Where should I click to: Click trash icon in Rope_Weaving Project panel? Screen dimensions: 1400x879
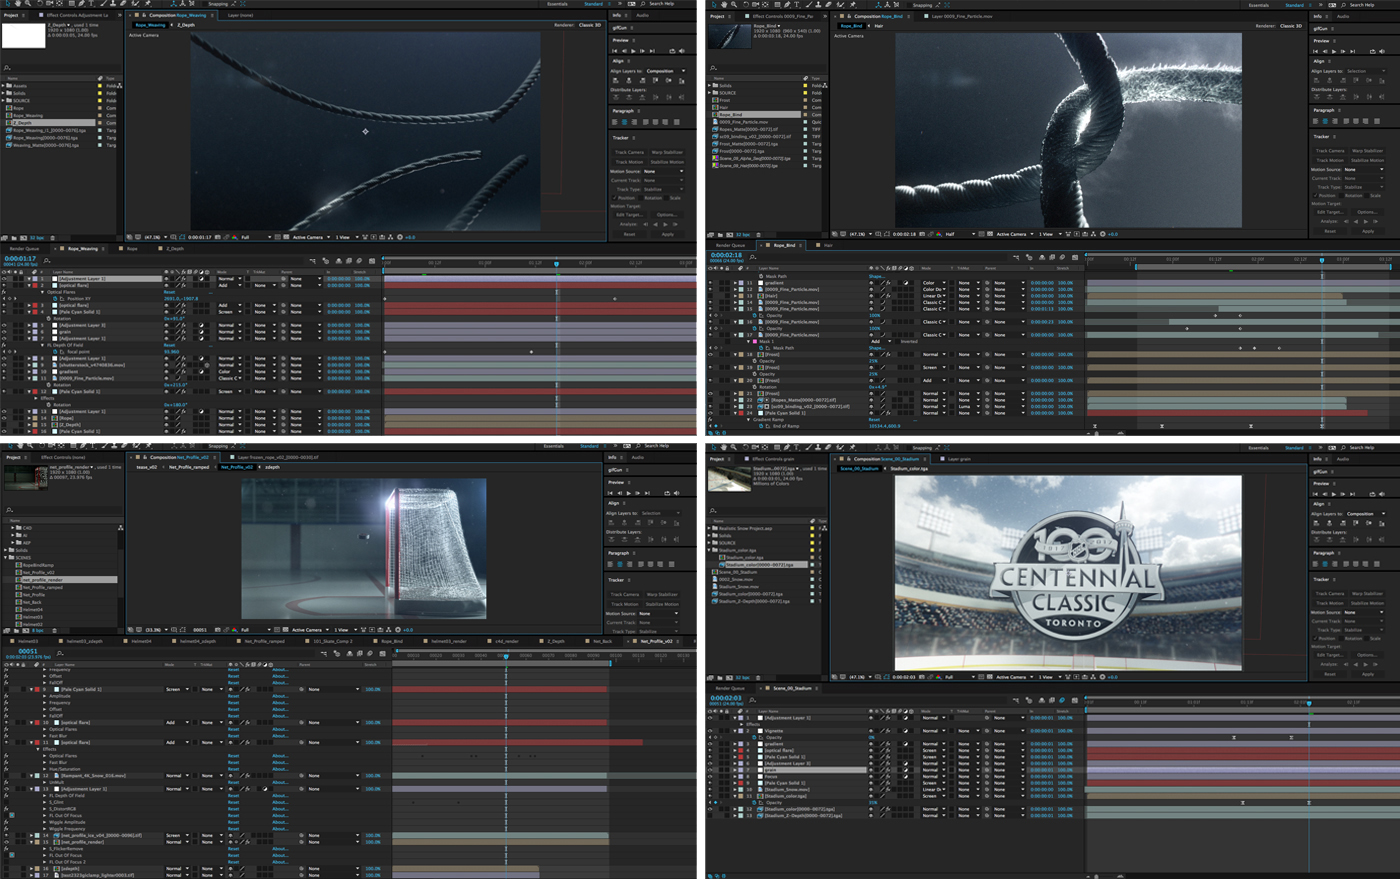[52, 238]
